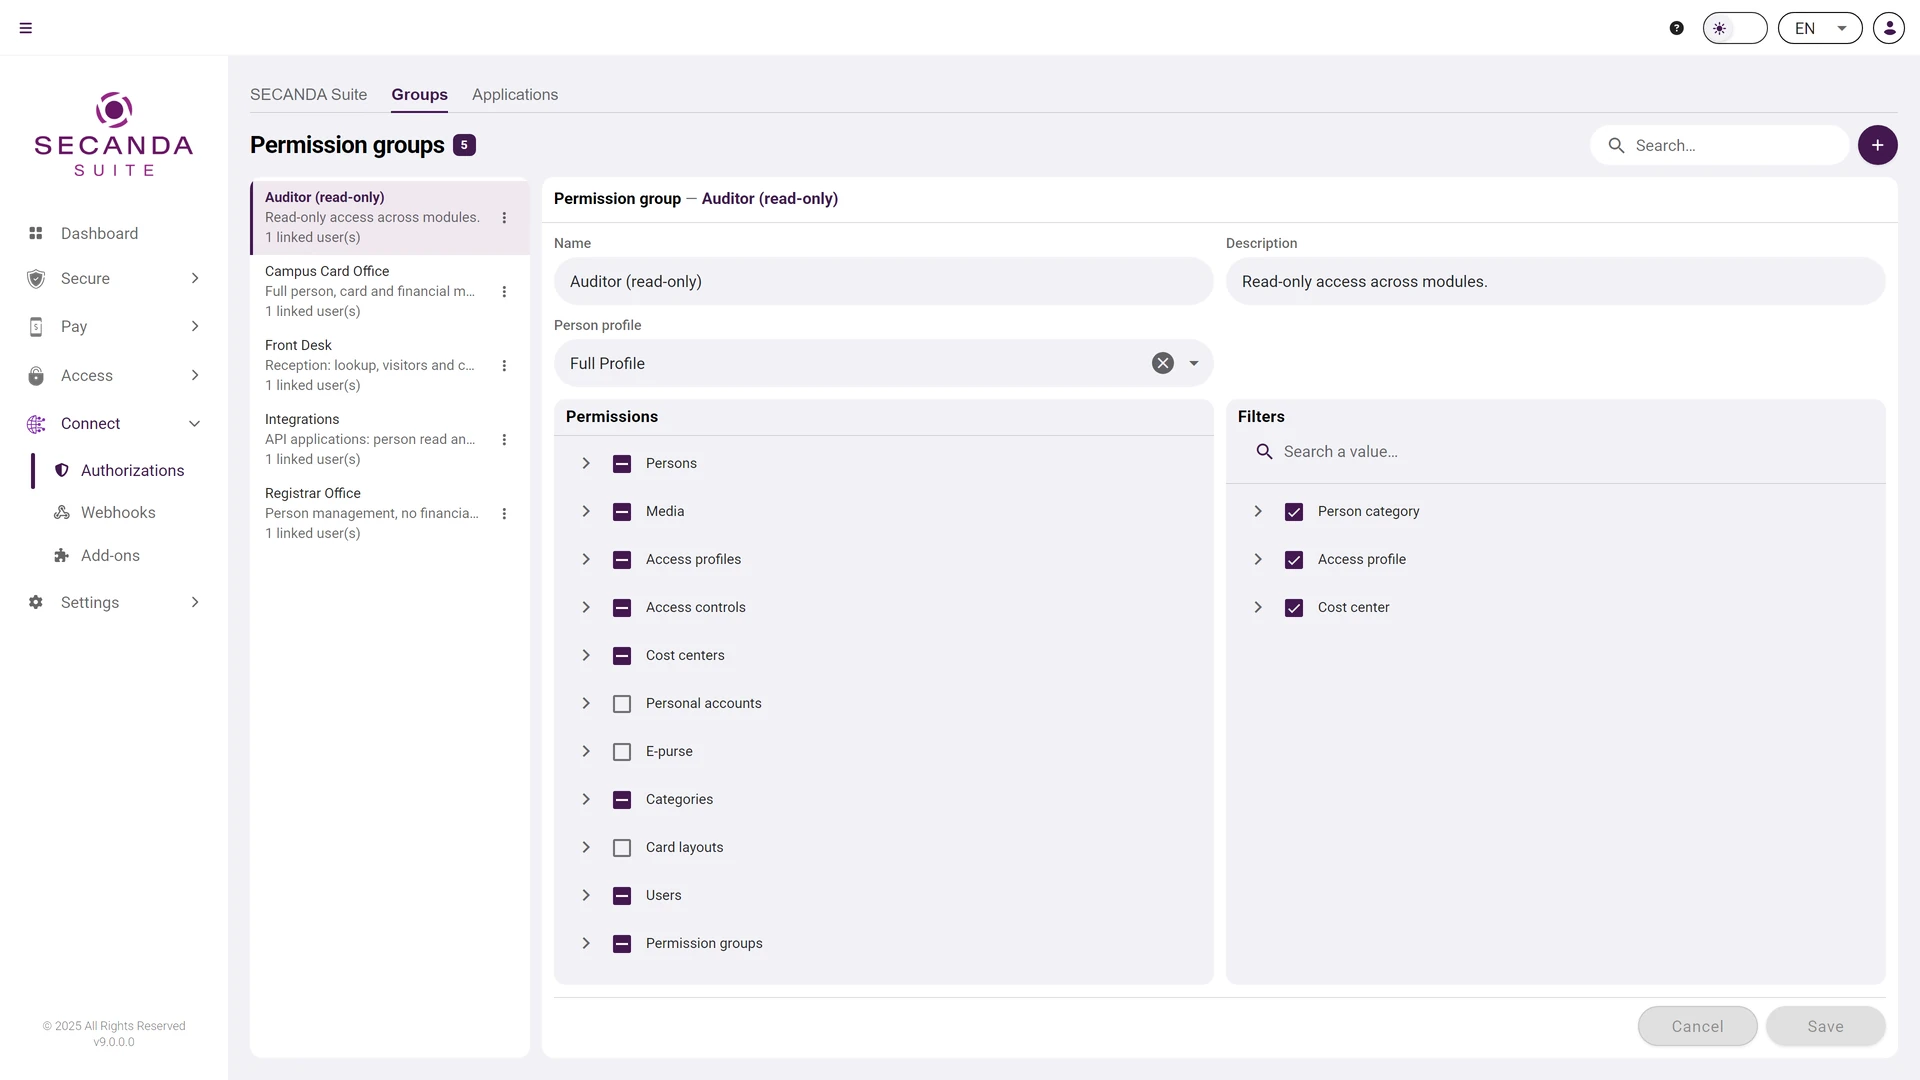
Task: Switch to the SECANDA Suite tab
Action: tap(308, 94)
